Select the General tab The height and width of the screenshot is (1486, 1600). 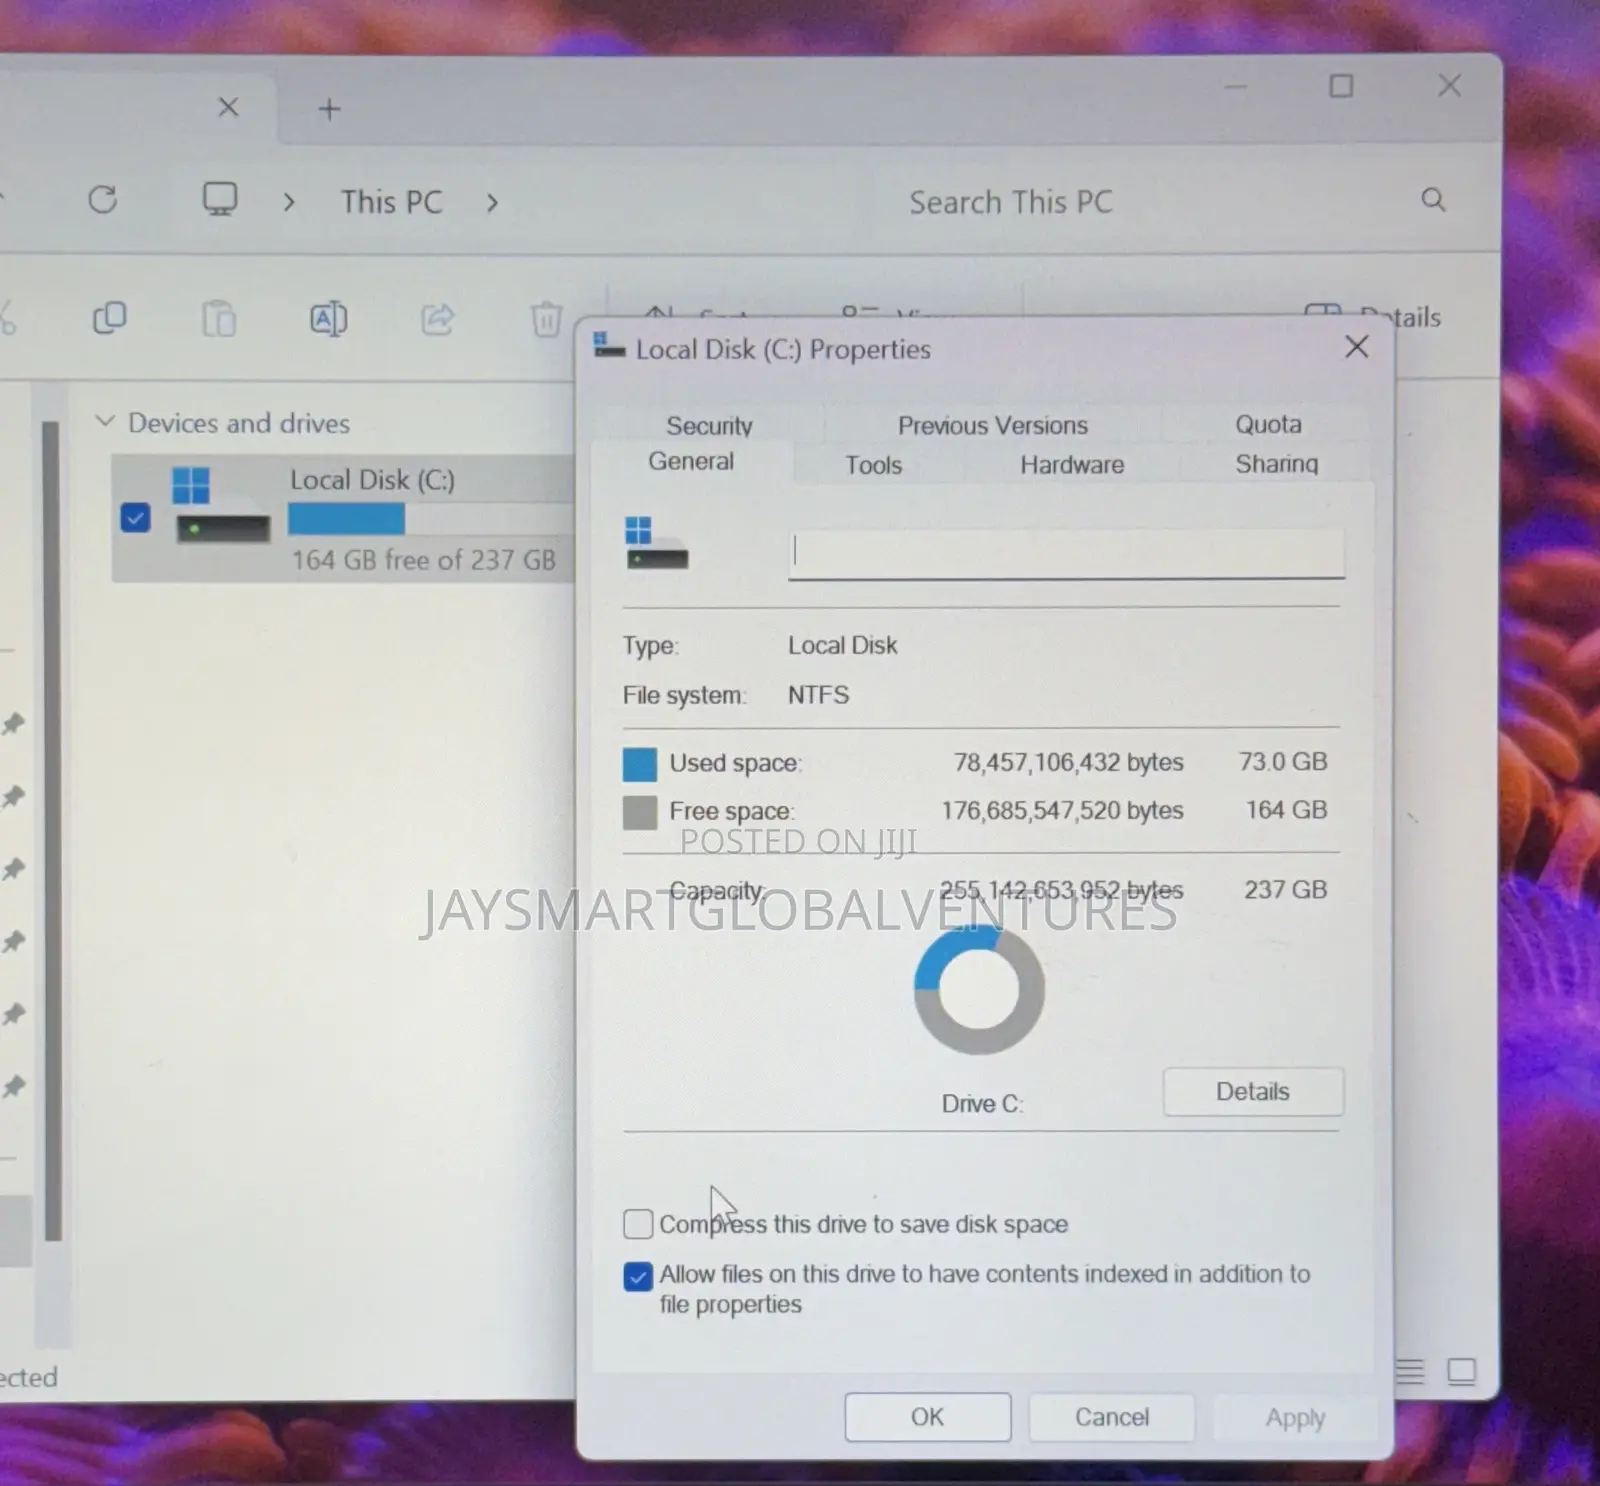[x=690, y=461]
